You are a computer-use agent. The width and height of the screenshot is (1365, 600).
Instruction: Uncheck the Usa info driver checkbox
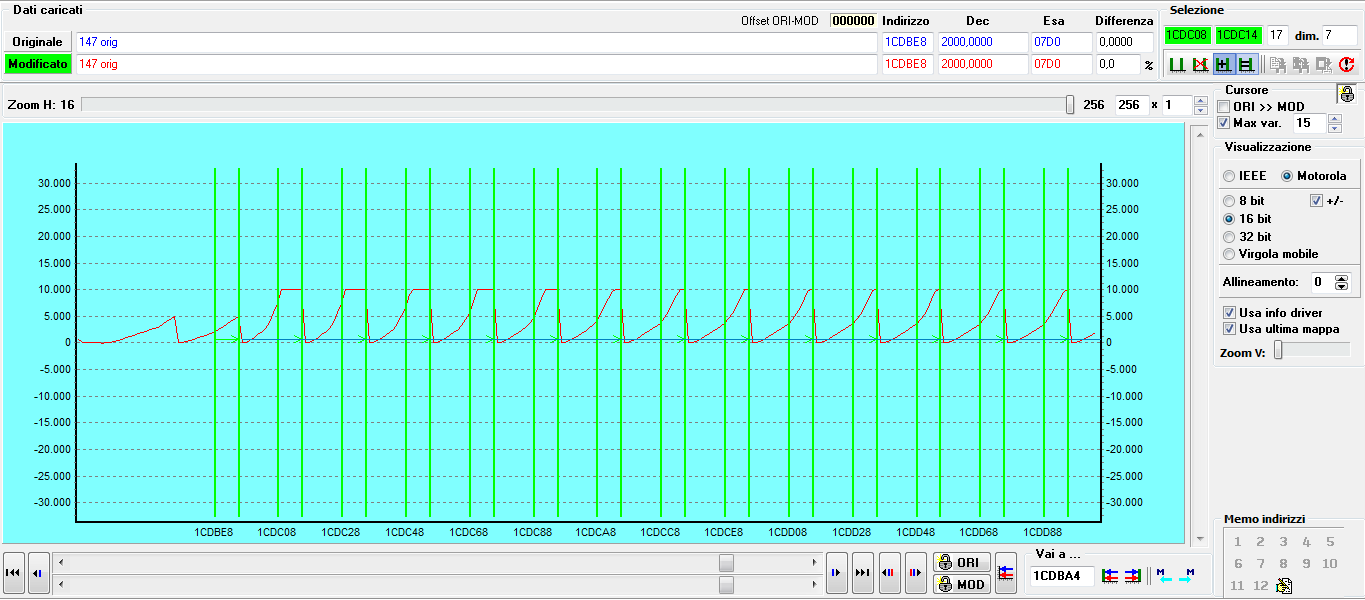pos(1229,313)
